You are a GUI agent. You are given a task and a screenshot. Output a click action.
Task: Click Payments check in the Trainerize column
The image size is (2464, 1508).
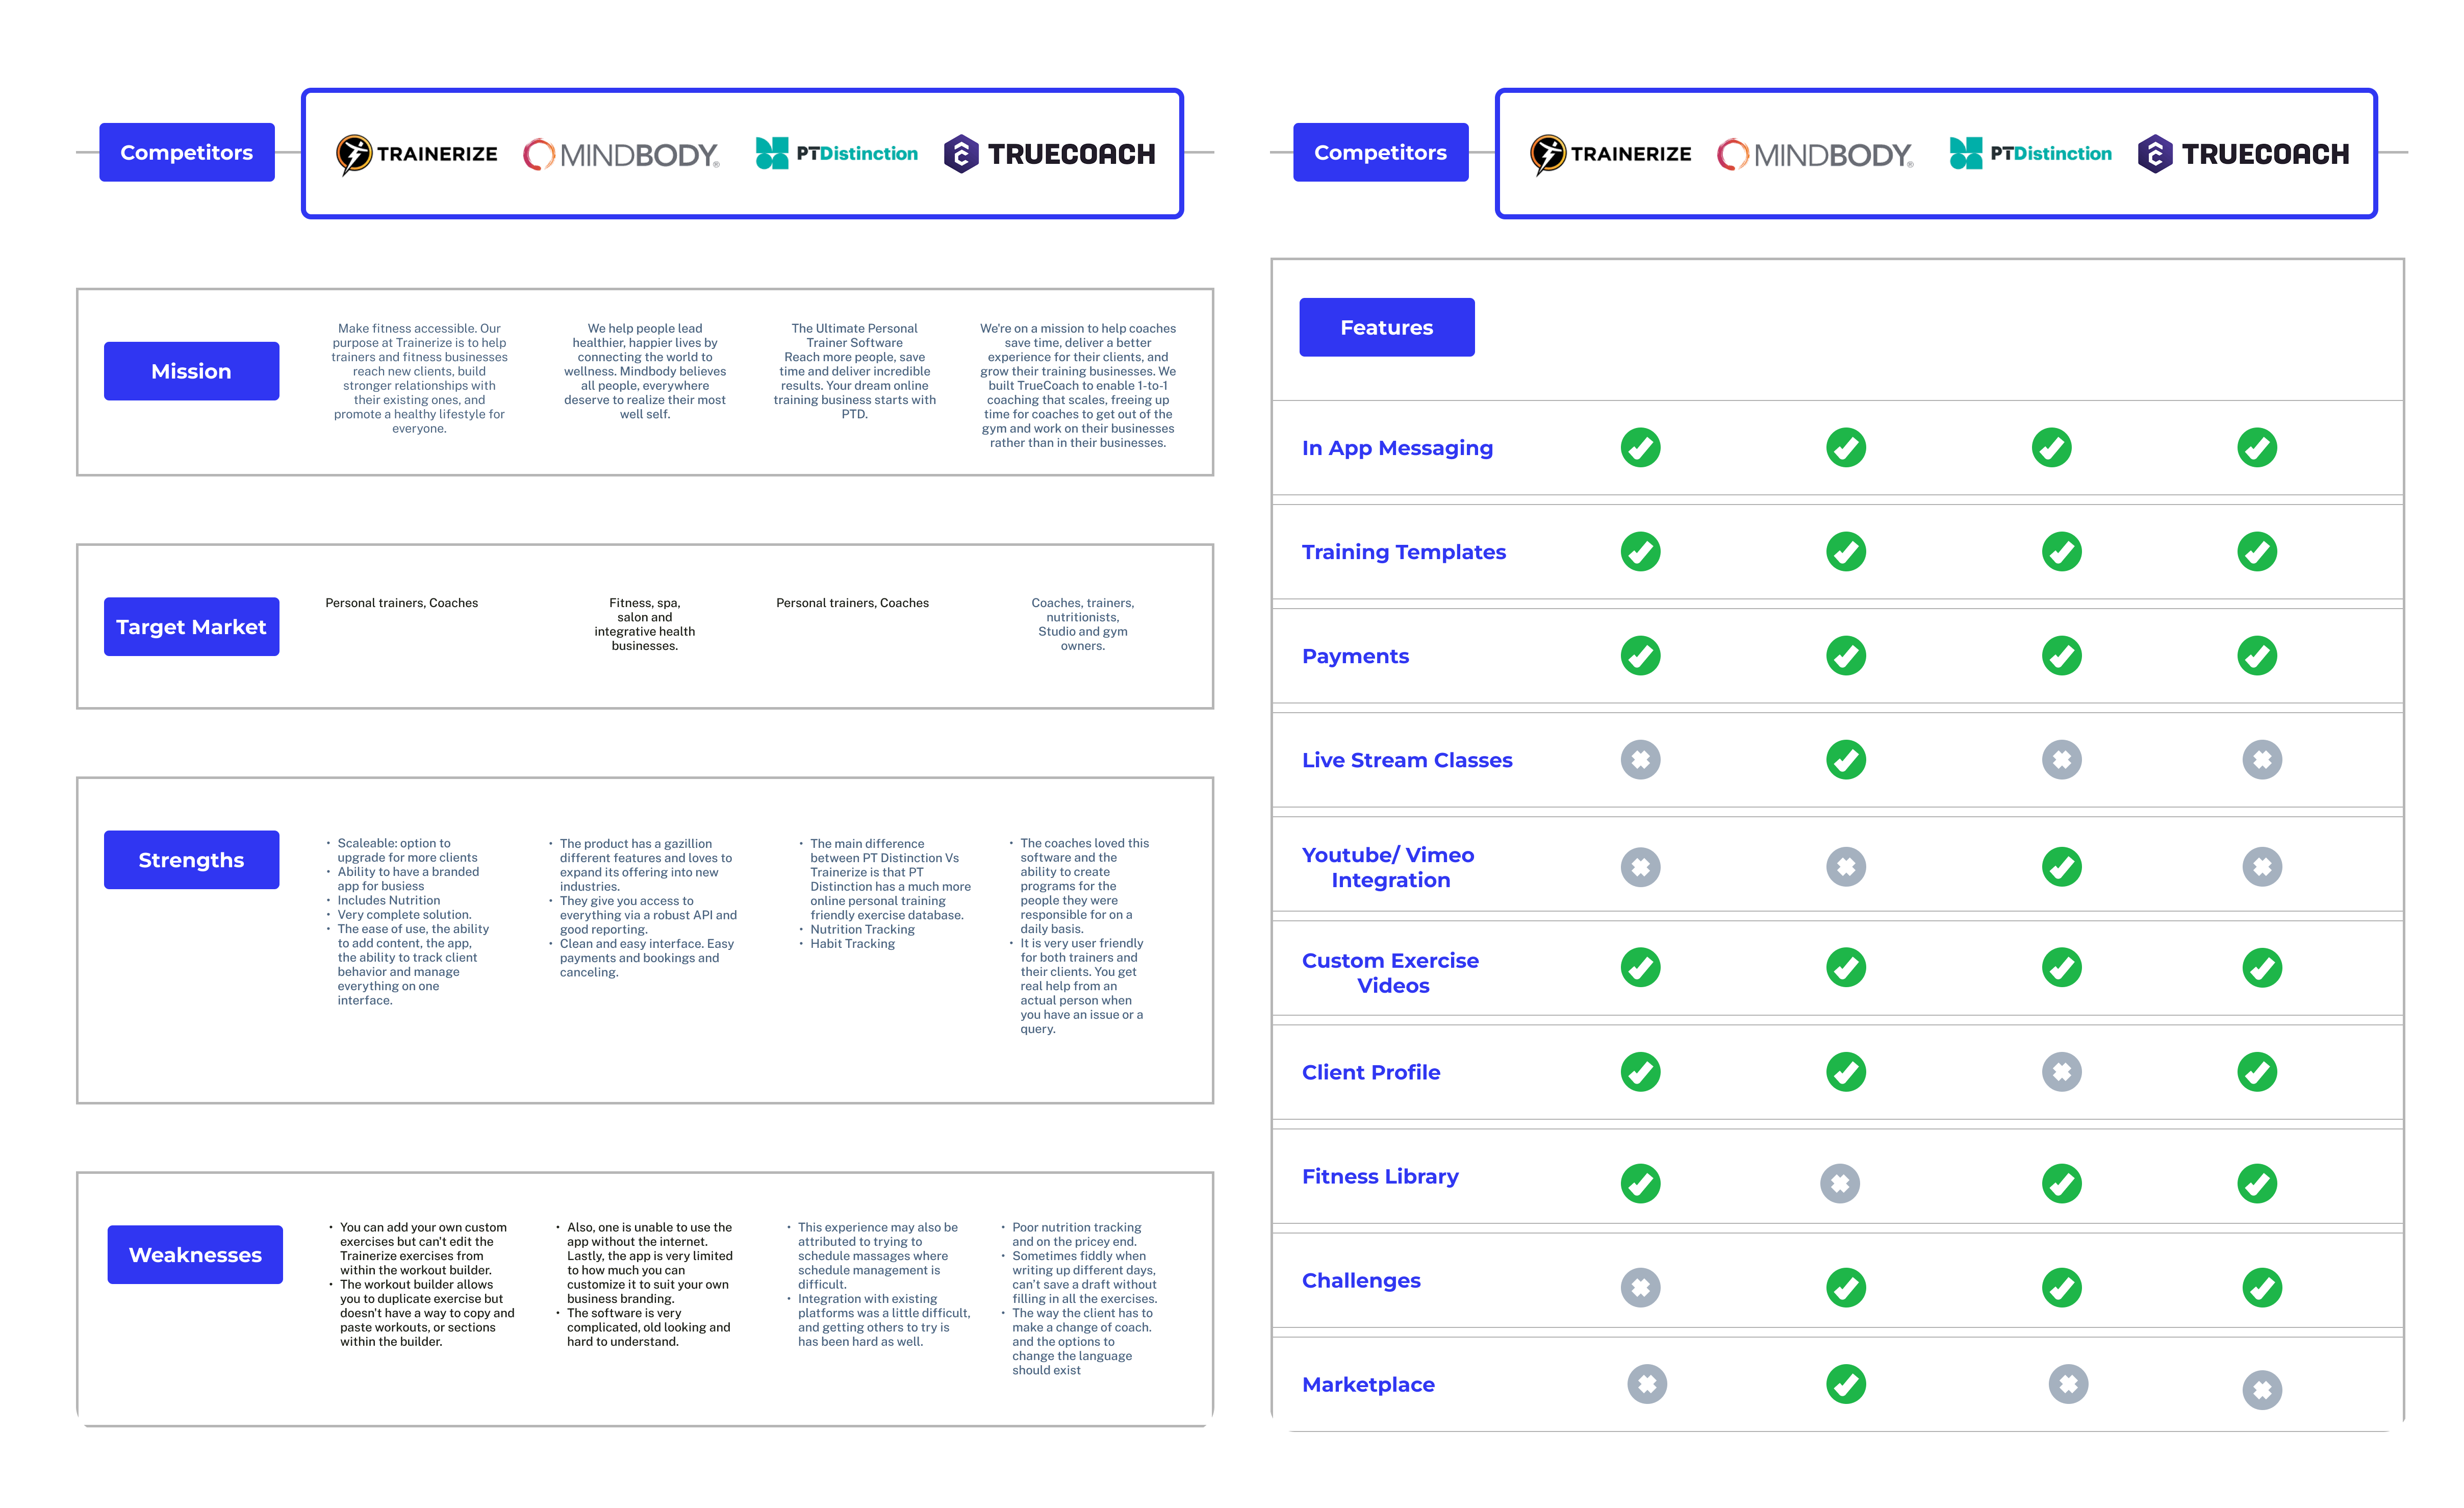(x=1641, y=656)
